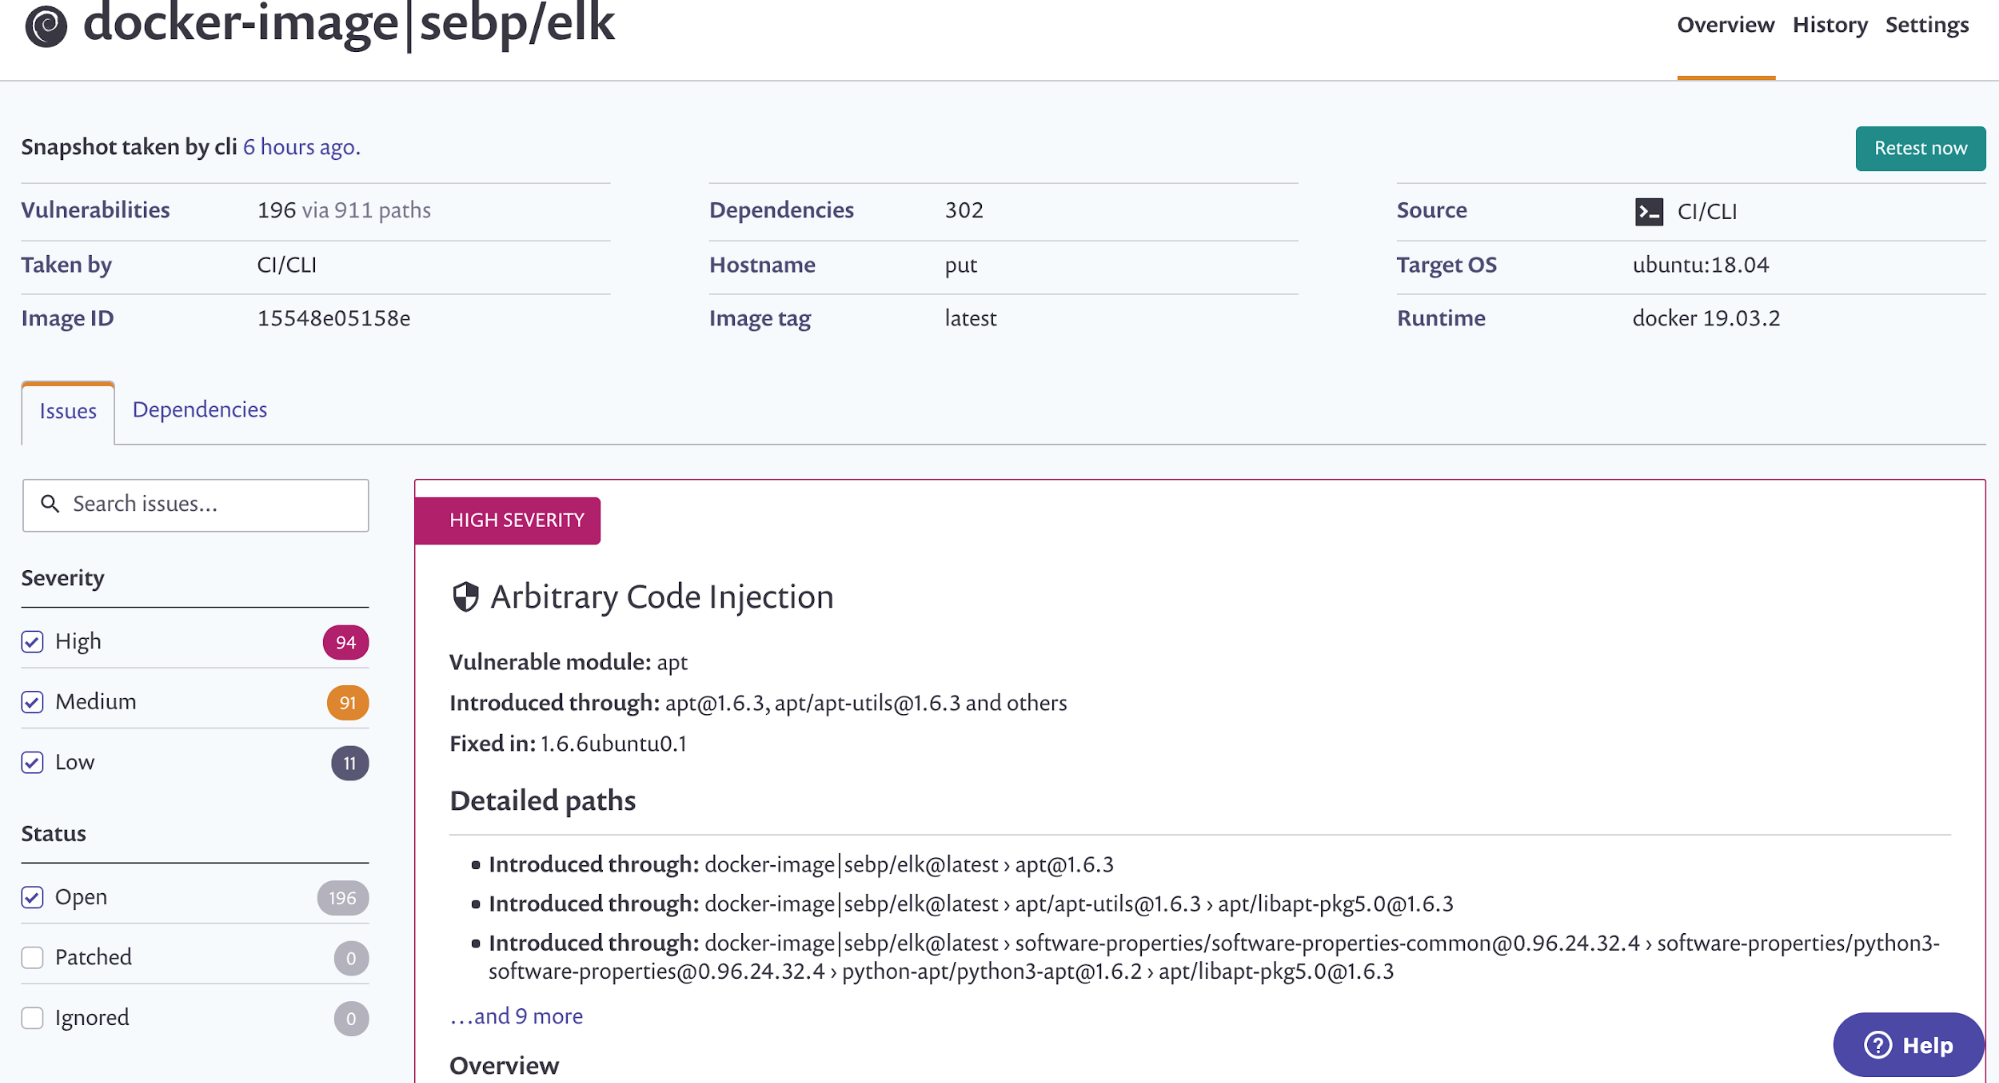
Task: Open the Overview top navigation tab
Action: [x=1726, y=25]
